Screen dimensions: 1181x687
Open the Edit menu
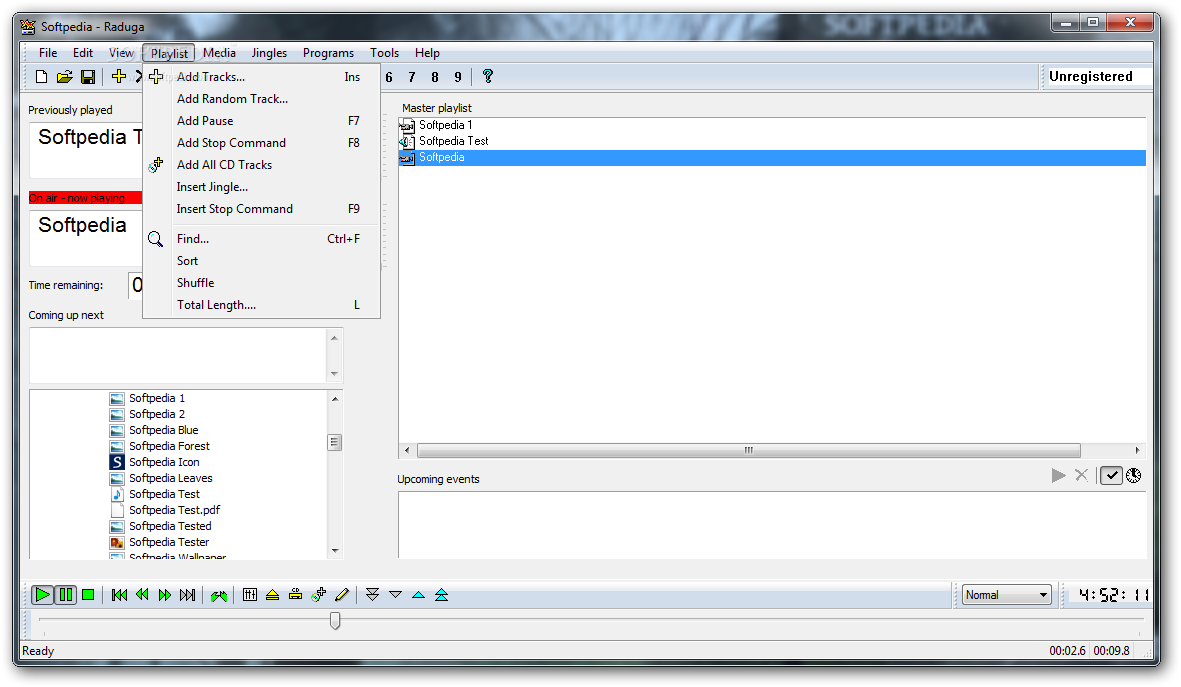coord(83,53)
